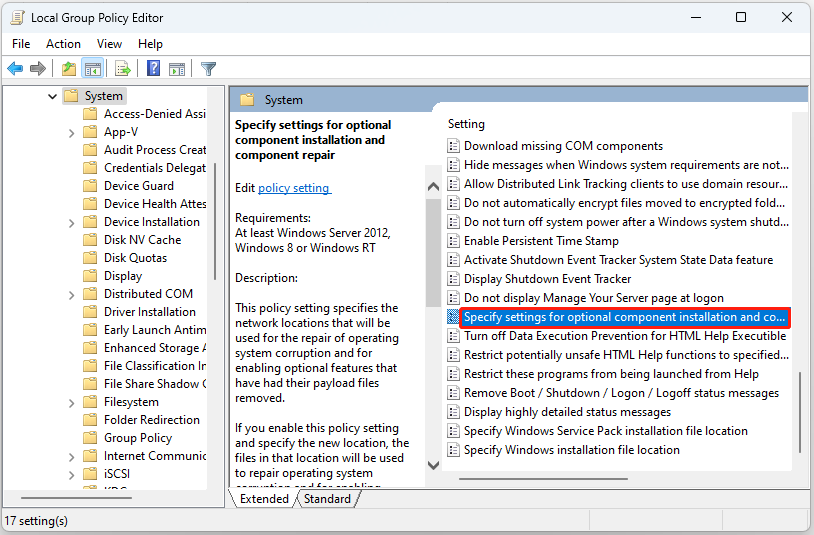Toggle Show/Hide Console Tree toolbar icon
Image resolution: width=814 pixels, height=535 pixels.
(x=93, y=68)
